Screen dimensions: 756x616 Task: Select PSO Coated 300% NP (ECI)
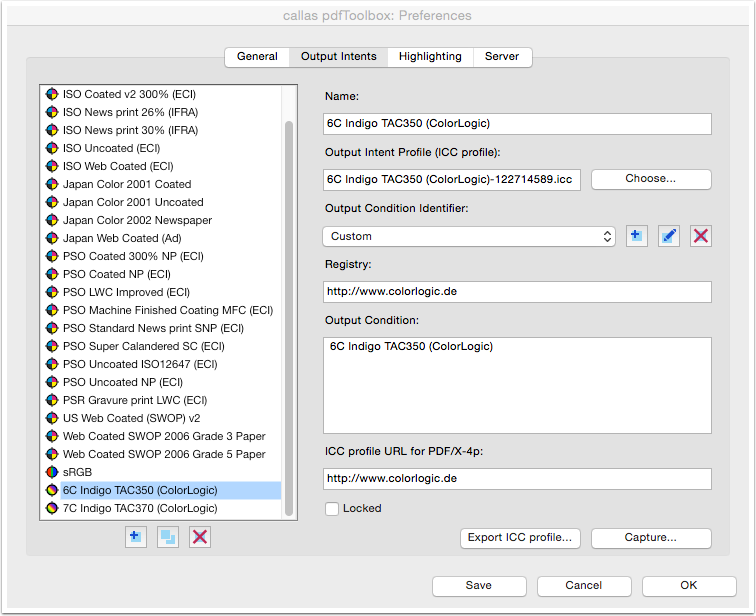click(x=163, y=256)
